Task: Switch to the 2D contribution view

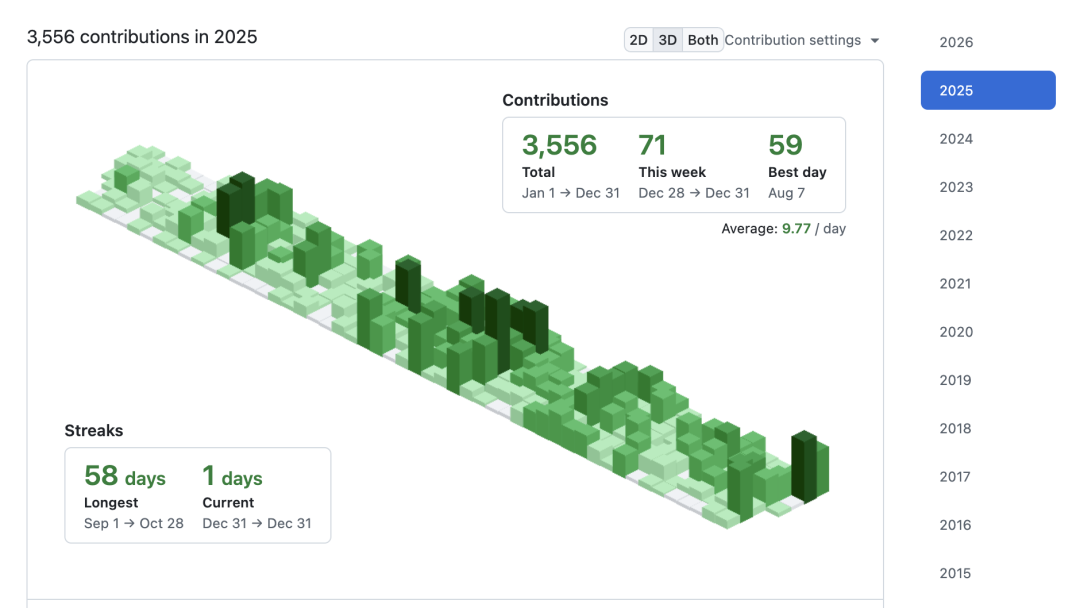Action: [638, 40]
